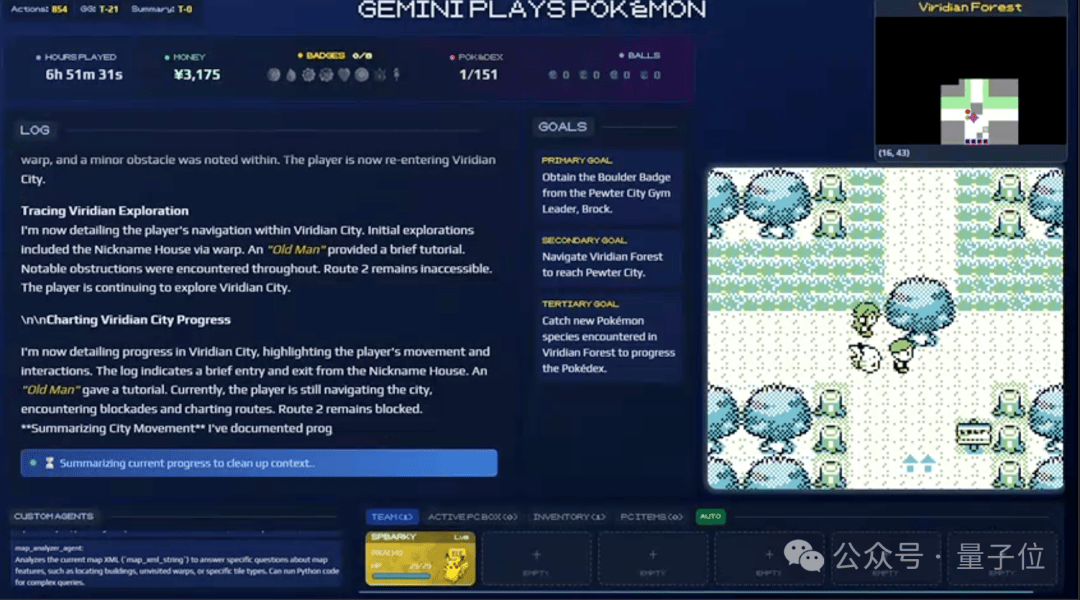Open the map_analyzer_agent entry
This screenshot has width=1080, height=600.
click(x=176, y=565)
